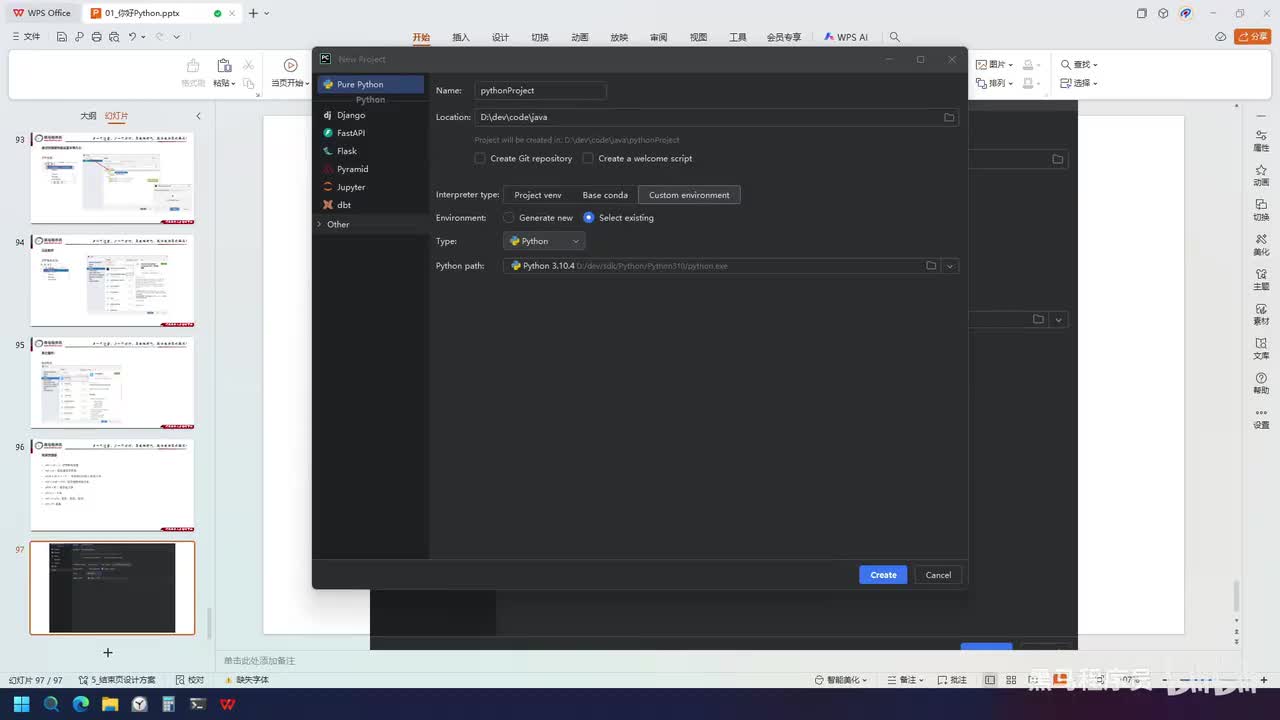
Task: Browse for project Location folder icon
Action: pos(949,117)
